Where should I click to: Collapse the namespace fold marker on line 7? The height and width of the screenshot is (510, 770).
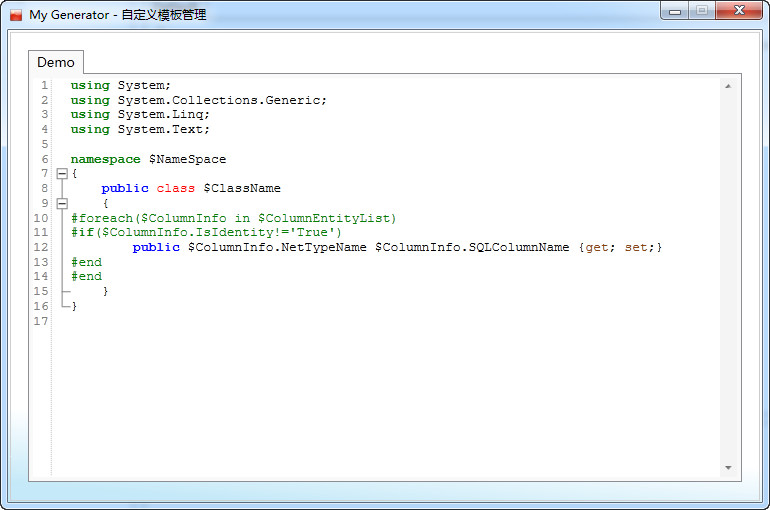(x=62, y=173)
